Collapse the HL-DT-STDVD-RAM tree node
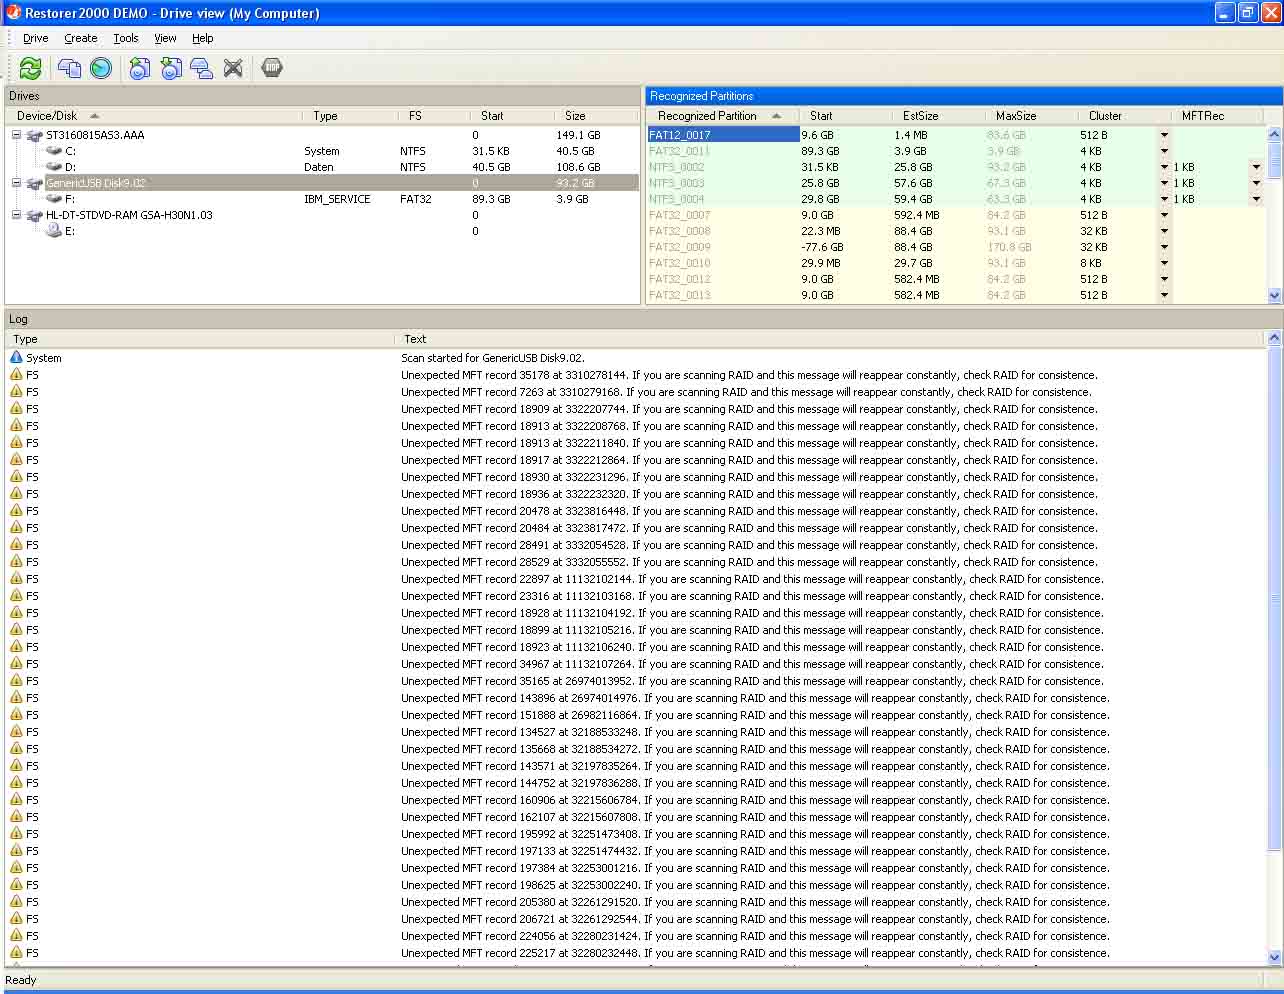The image size is (1284, 994). [x=16, y=215]
